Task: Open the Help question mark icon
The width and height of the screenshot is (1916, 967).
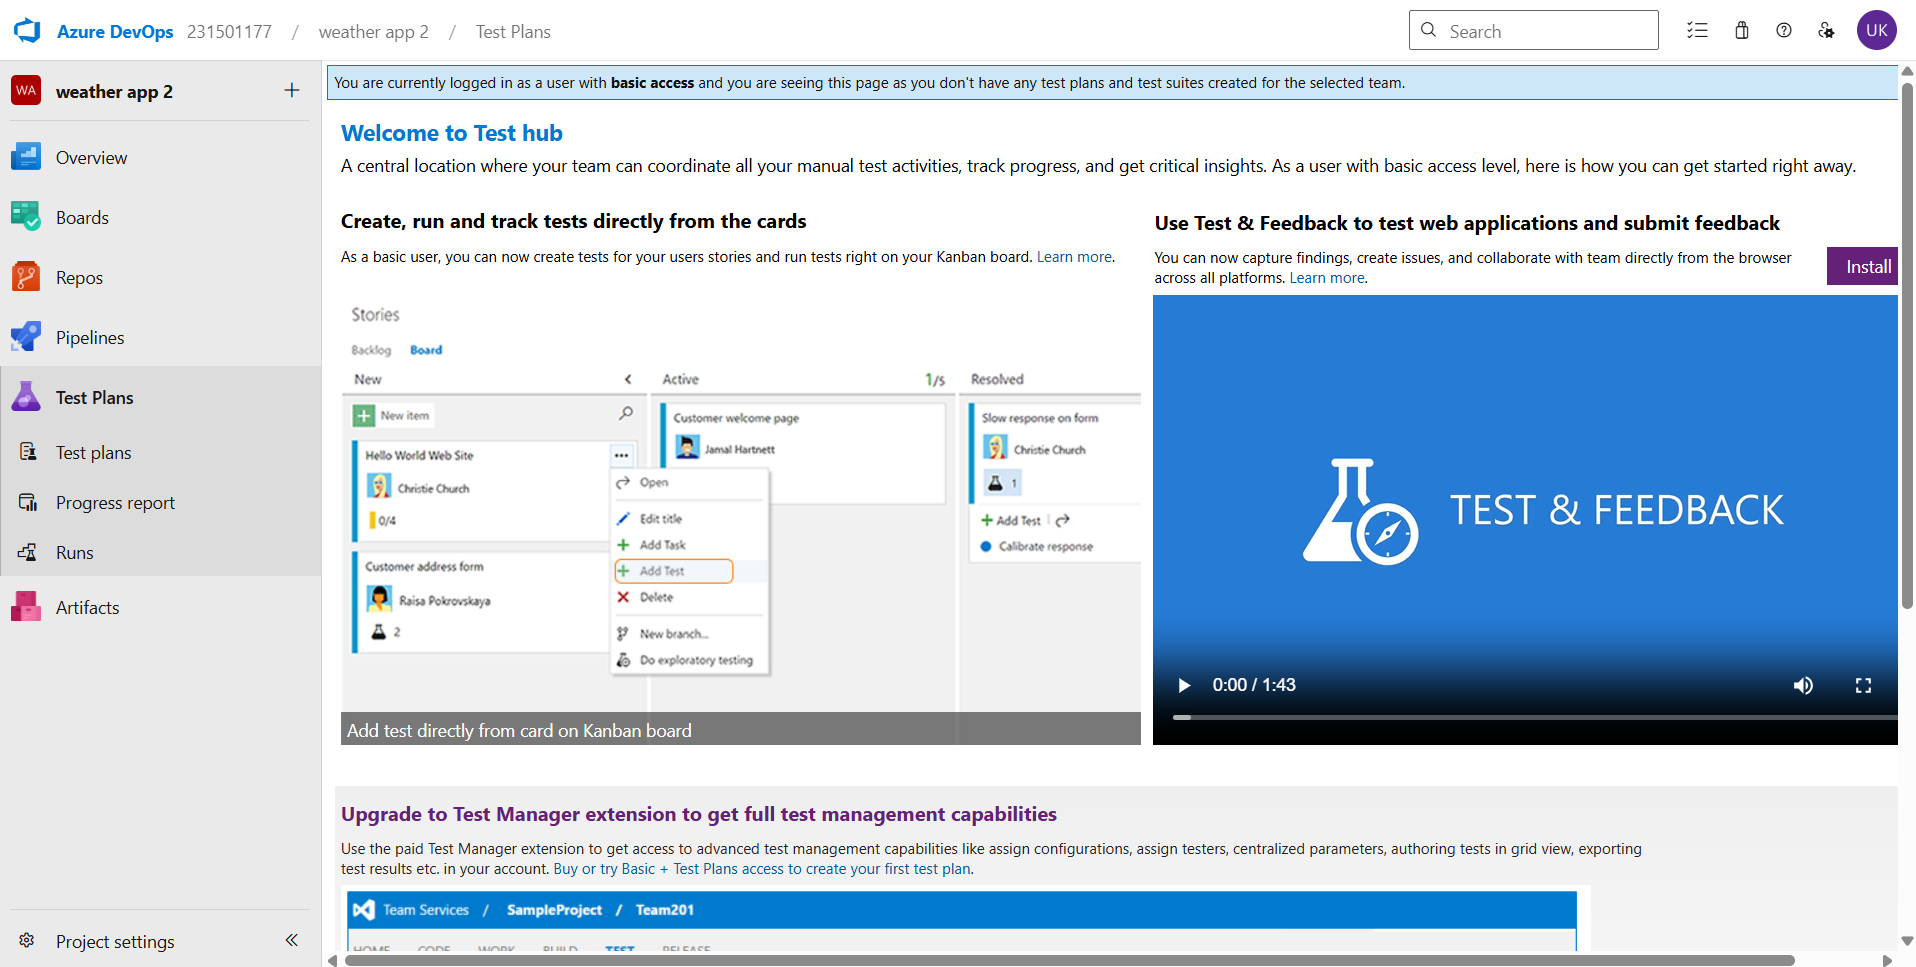Action: coord(1784,31)
